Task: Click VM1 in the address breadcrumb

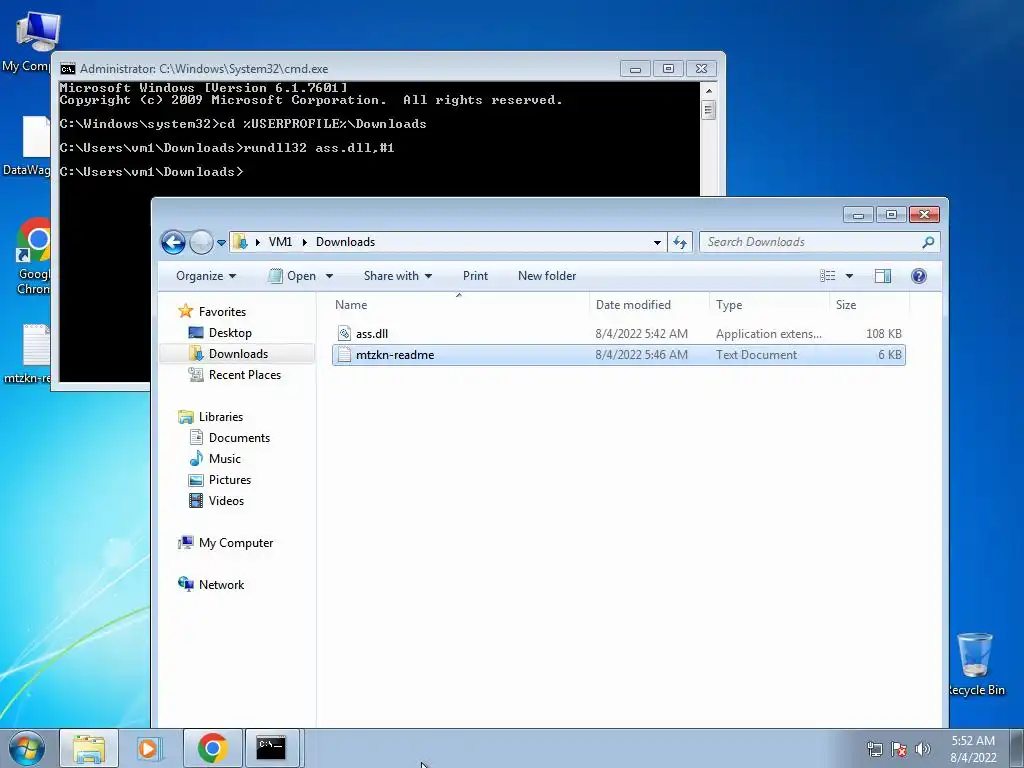Action: [280, 242]
